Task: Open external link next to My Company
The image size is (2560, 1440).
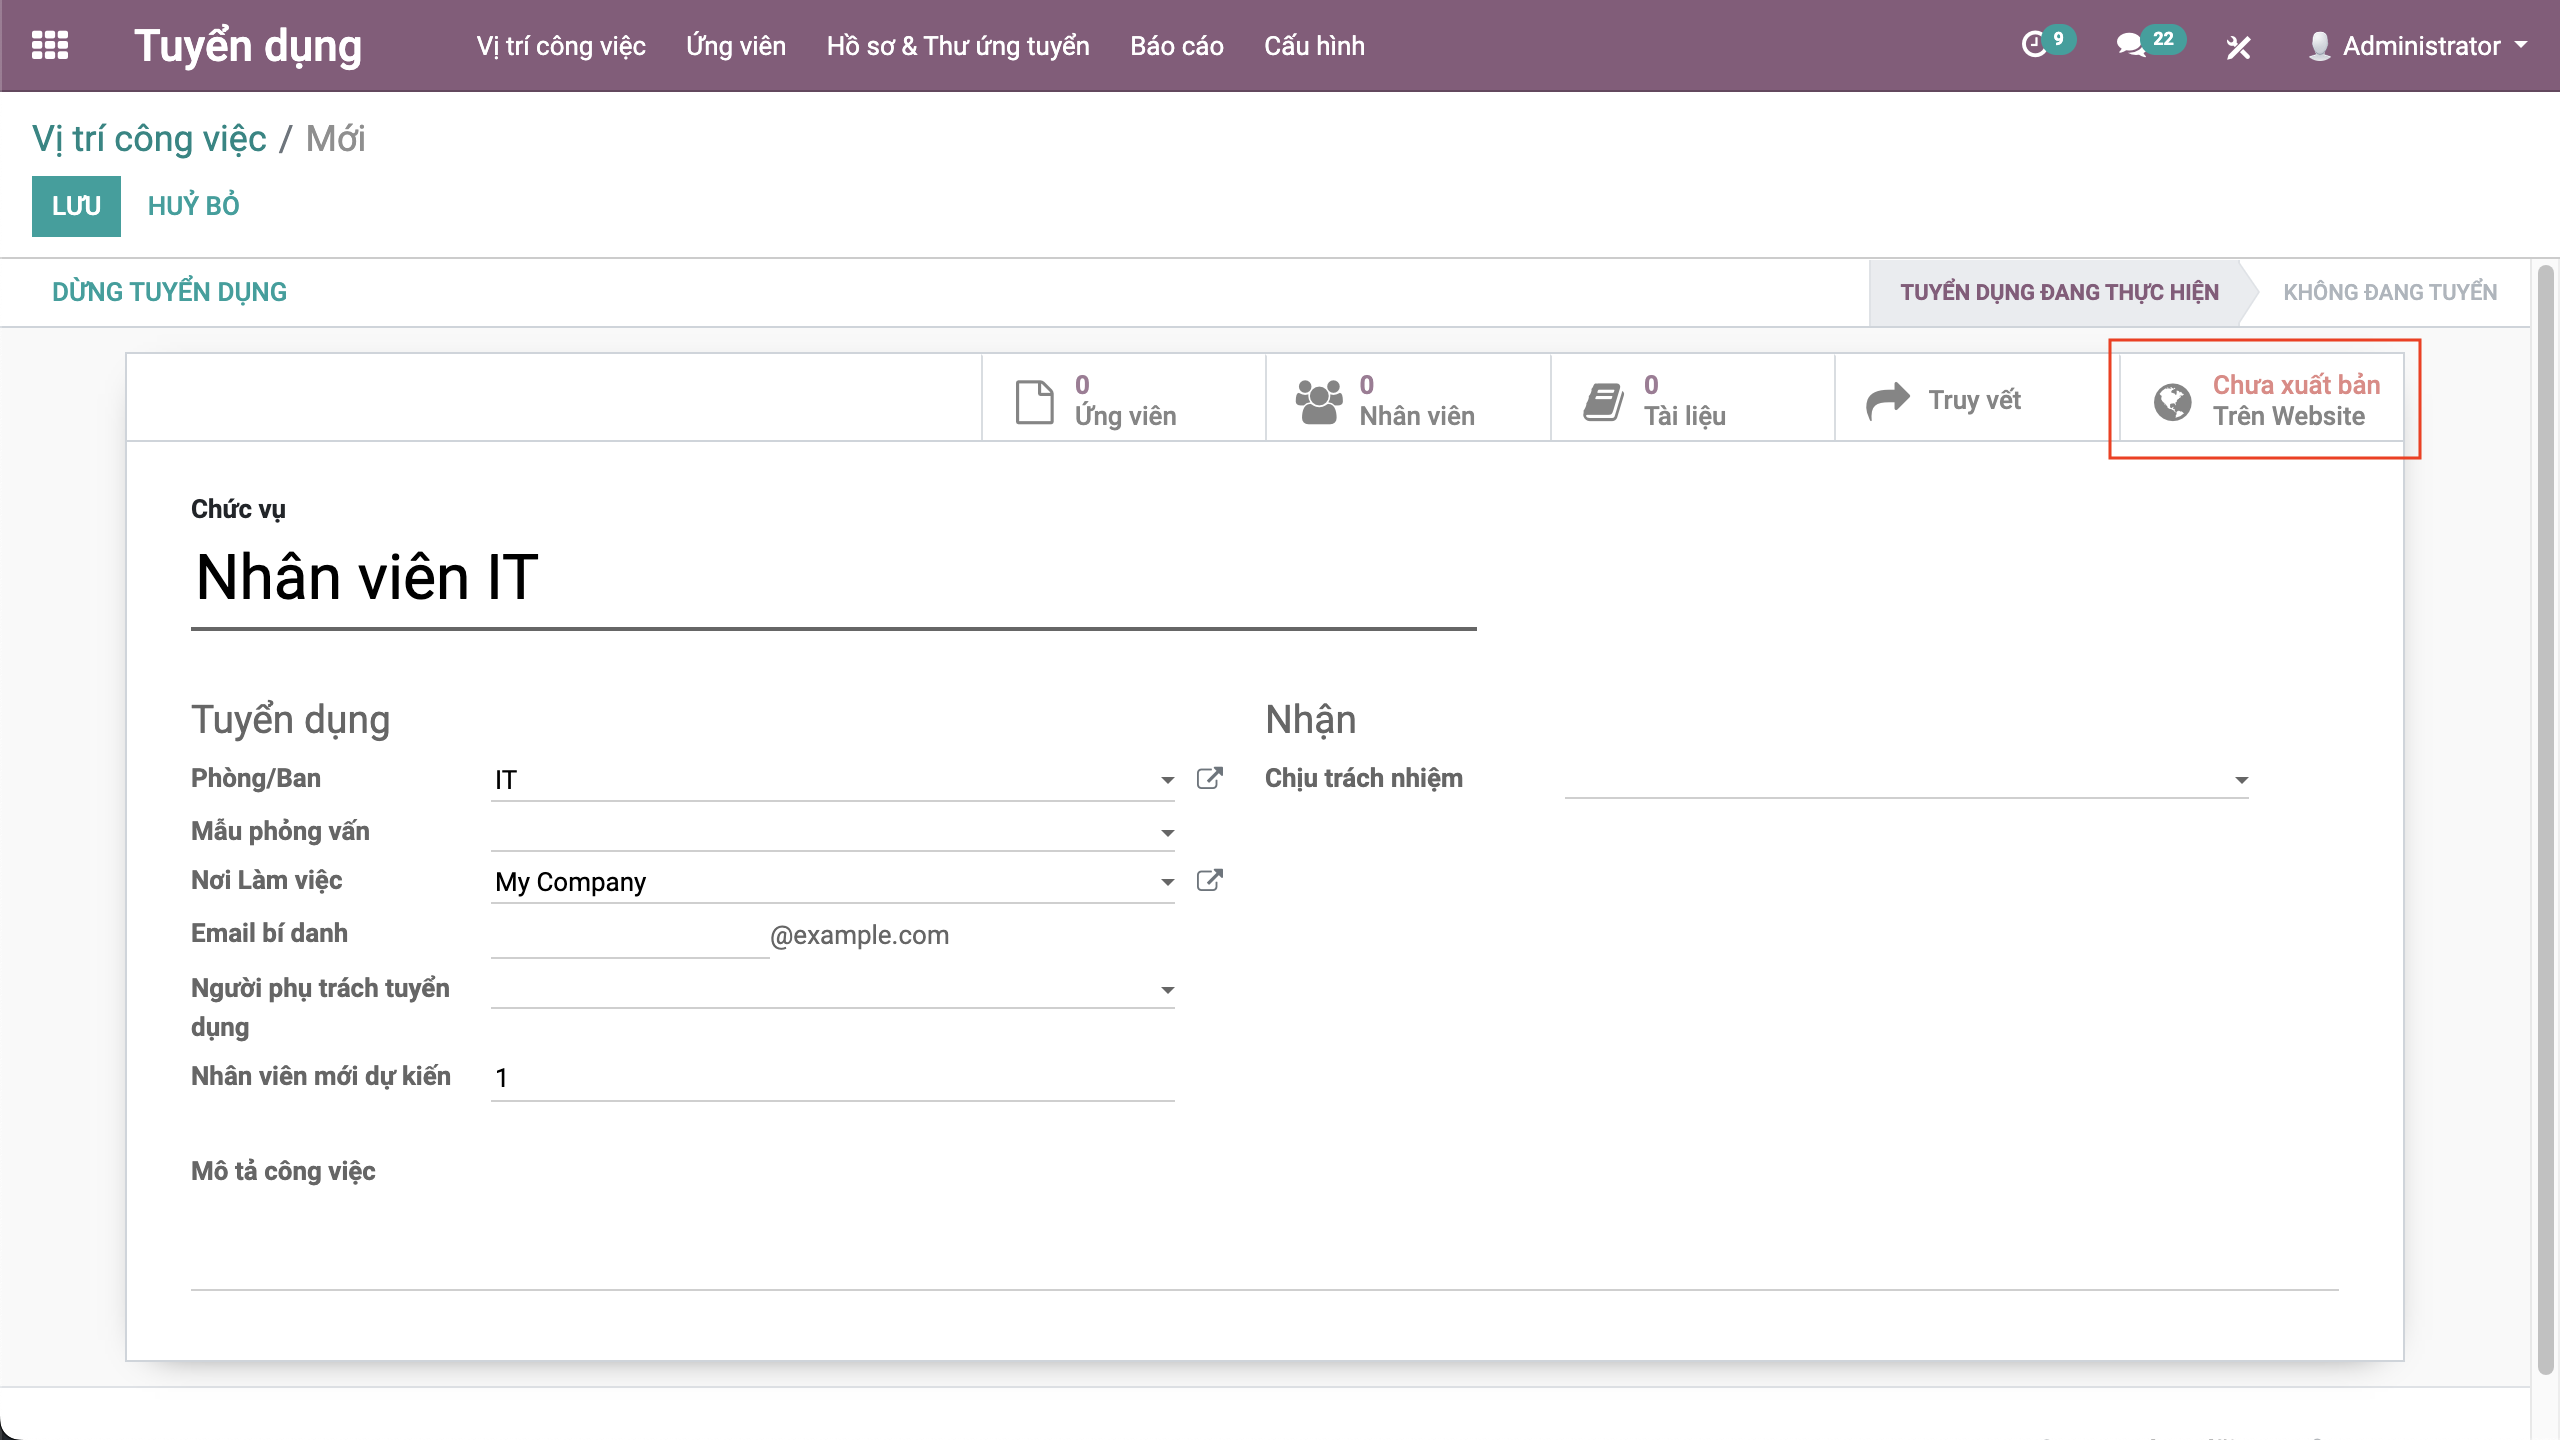Action: (1209, 881)
